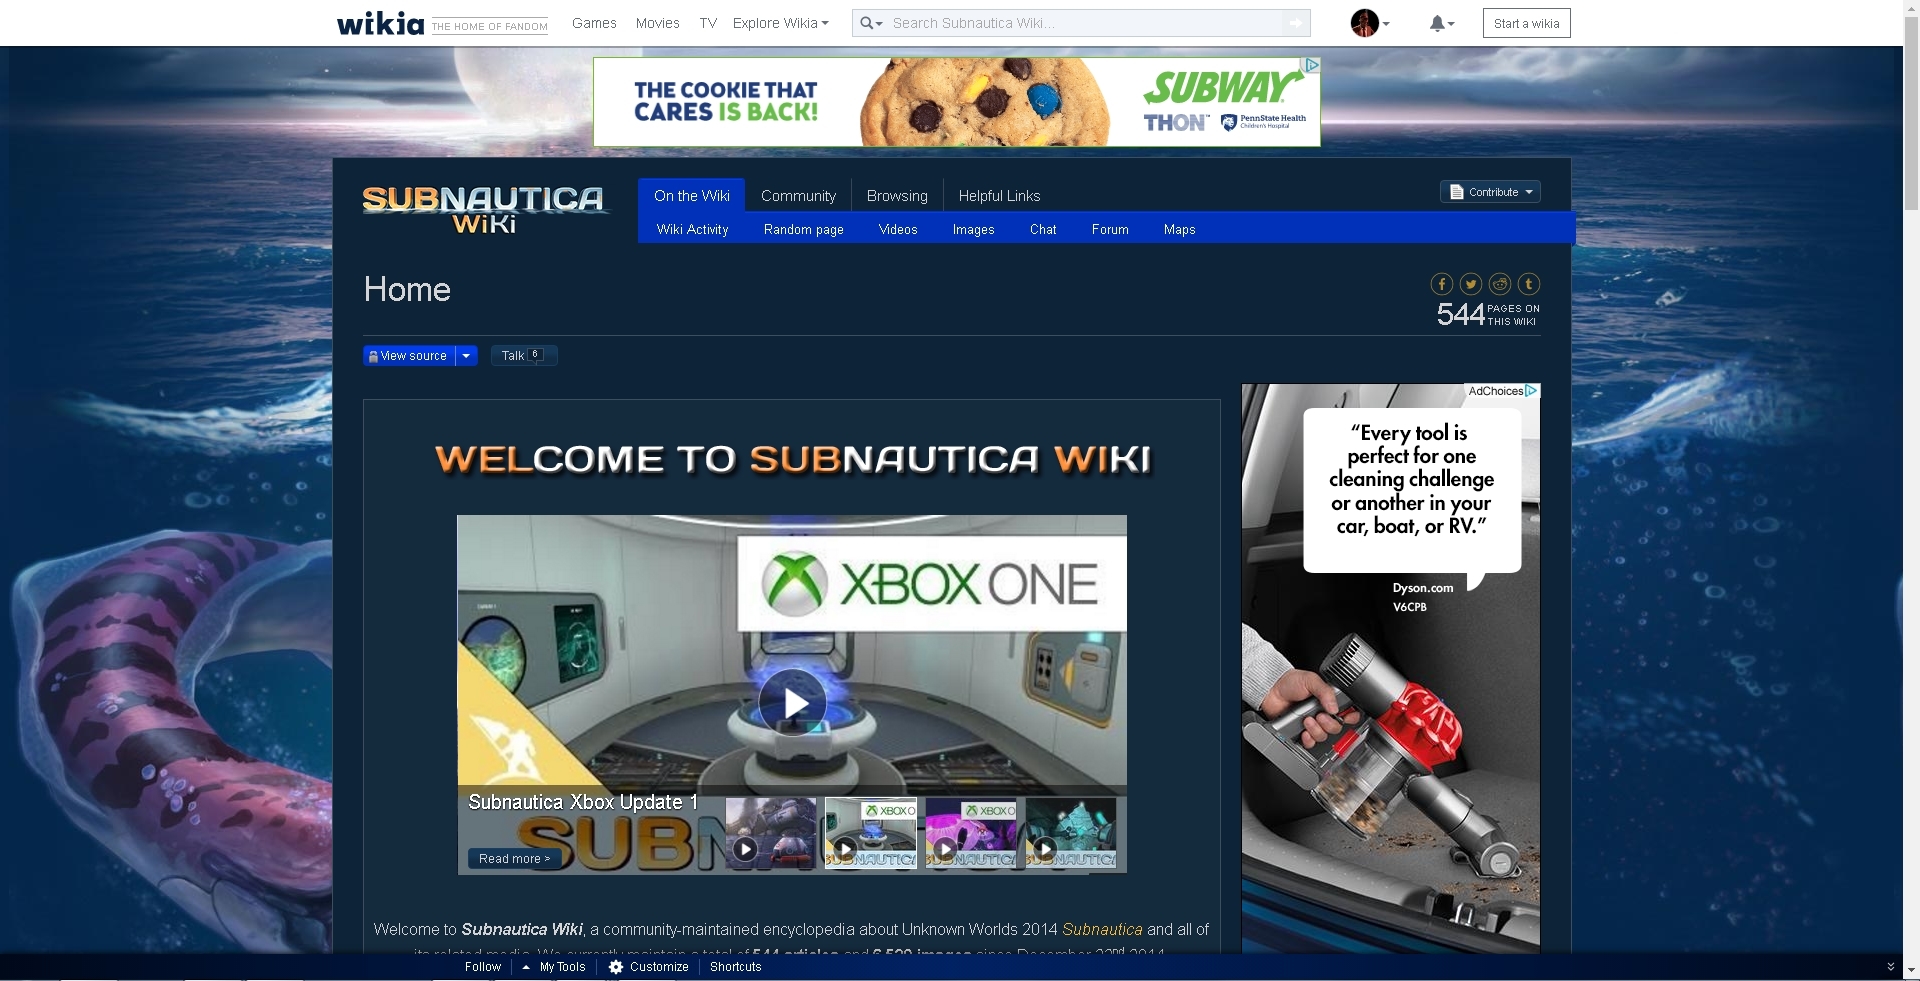The width and height of the screenshot is (1920, 981).
Task: Click the Customize gear icon
Action: coord(616,967)
